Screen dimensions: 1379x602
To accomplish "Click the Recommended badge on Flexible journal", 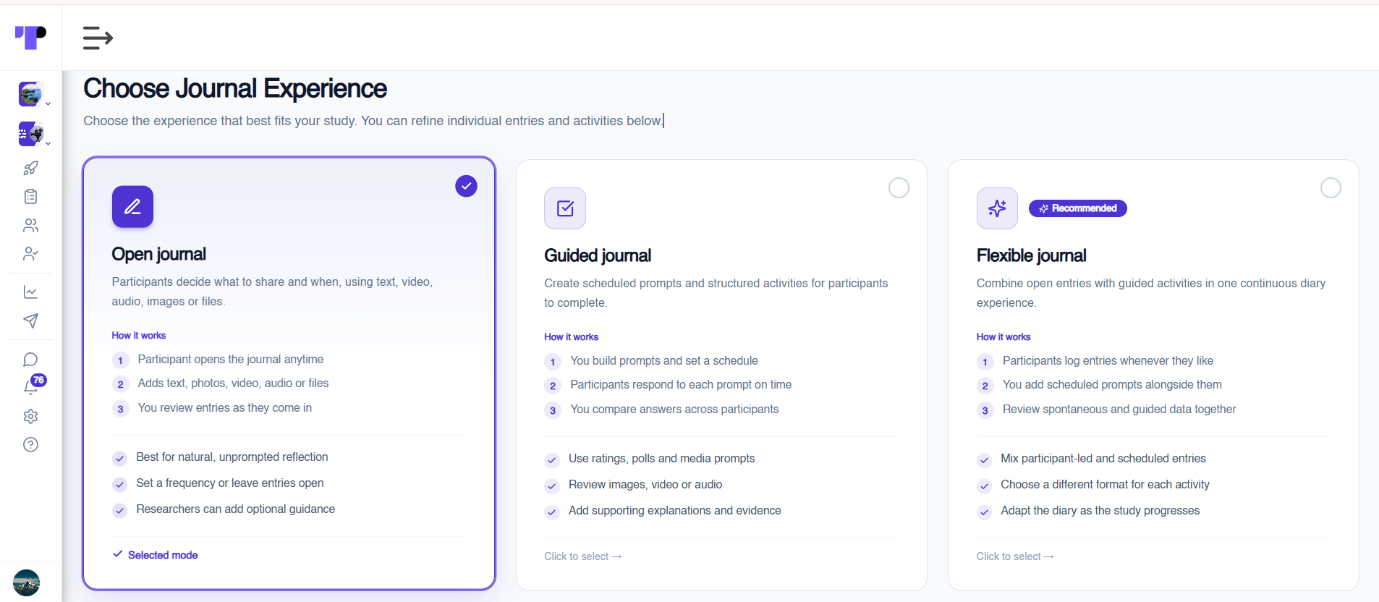I will (1078, 208).
